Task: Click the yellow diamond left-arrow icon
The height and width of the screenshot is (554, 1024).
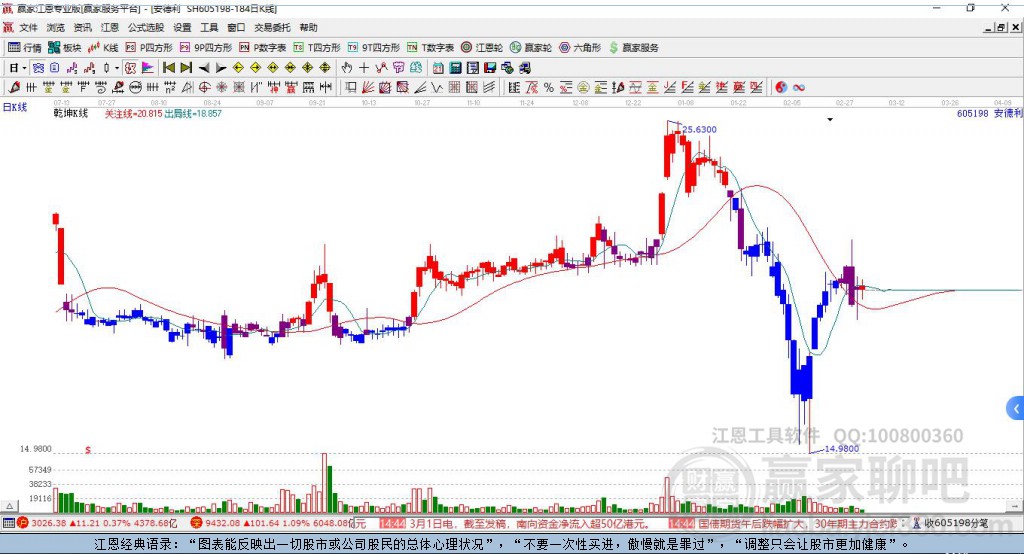Action: (238, 67)
